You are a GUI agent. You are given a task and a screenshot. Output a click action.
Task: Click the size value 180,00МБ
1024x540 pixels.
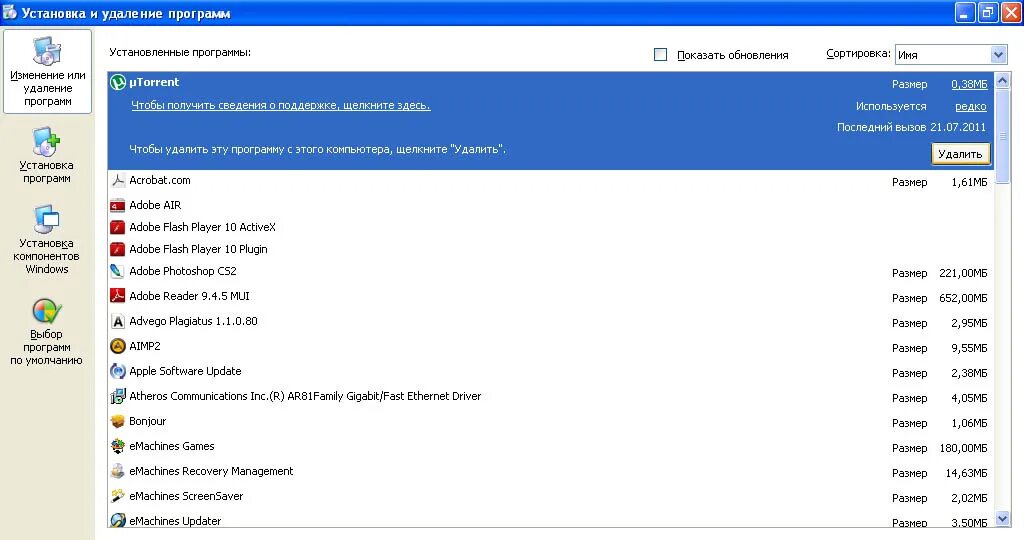[x=963, y=448]
